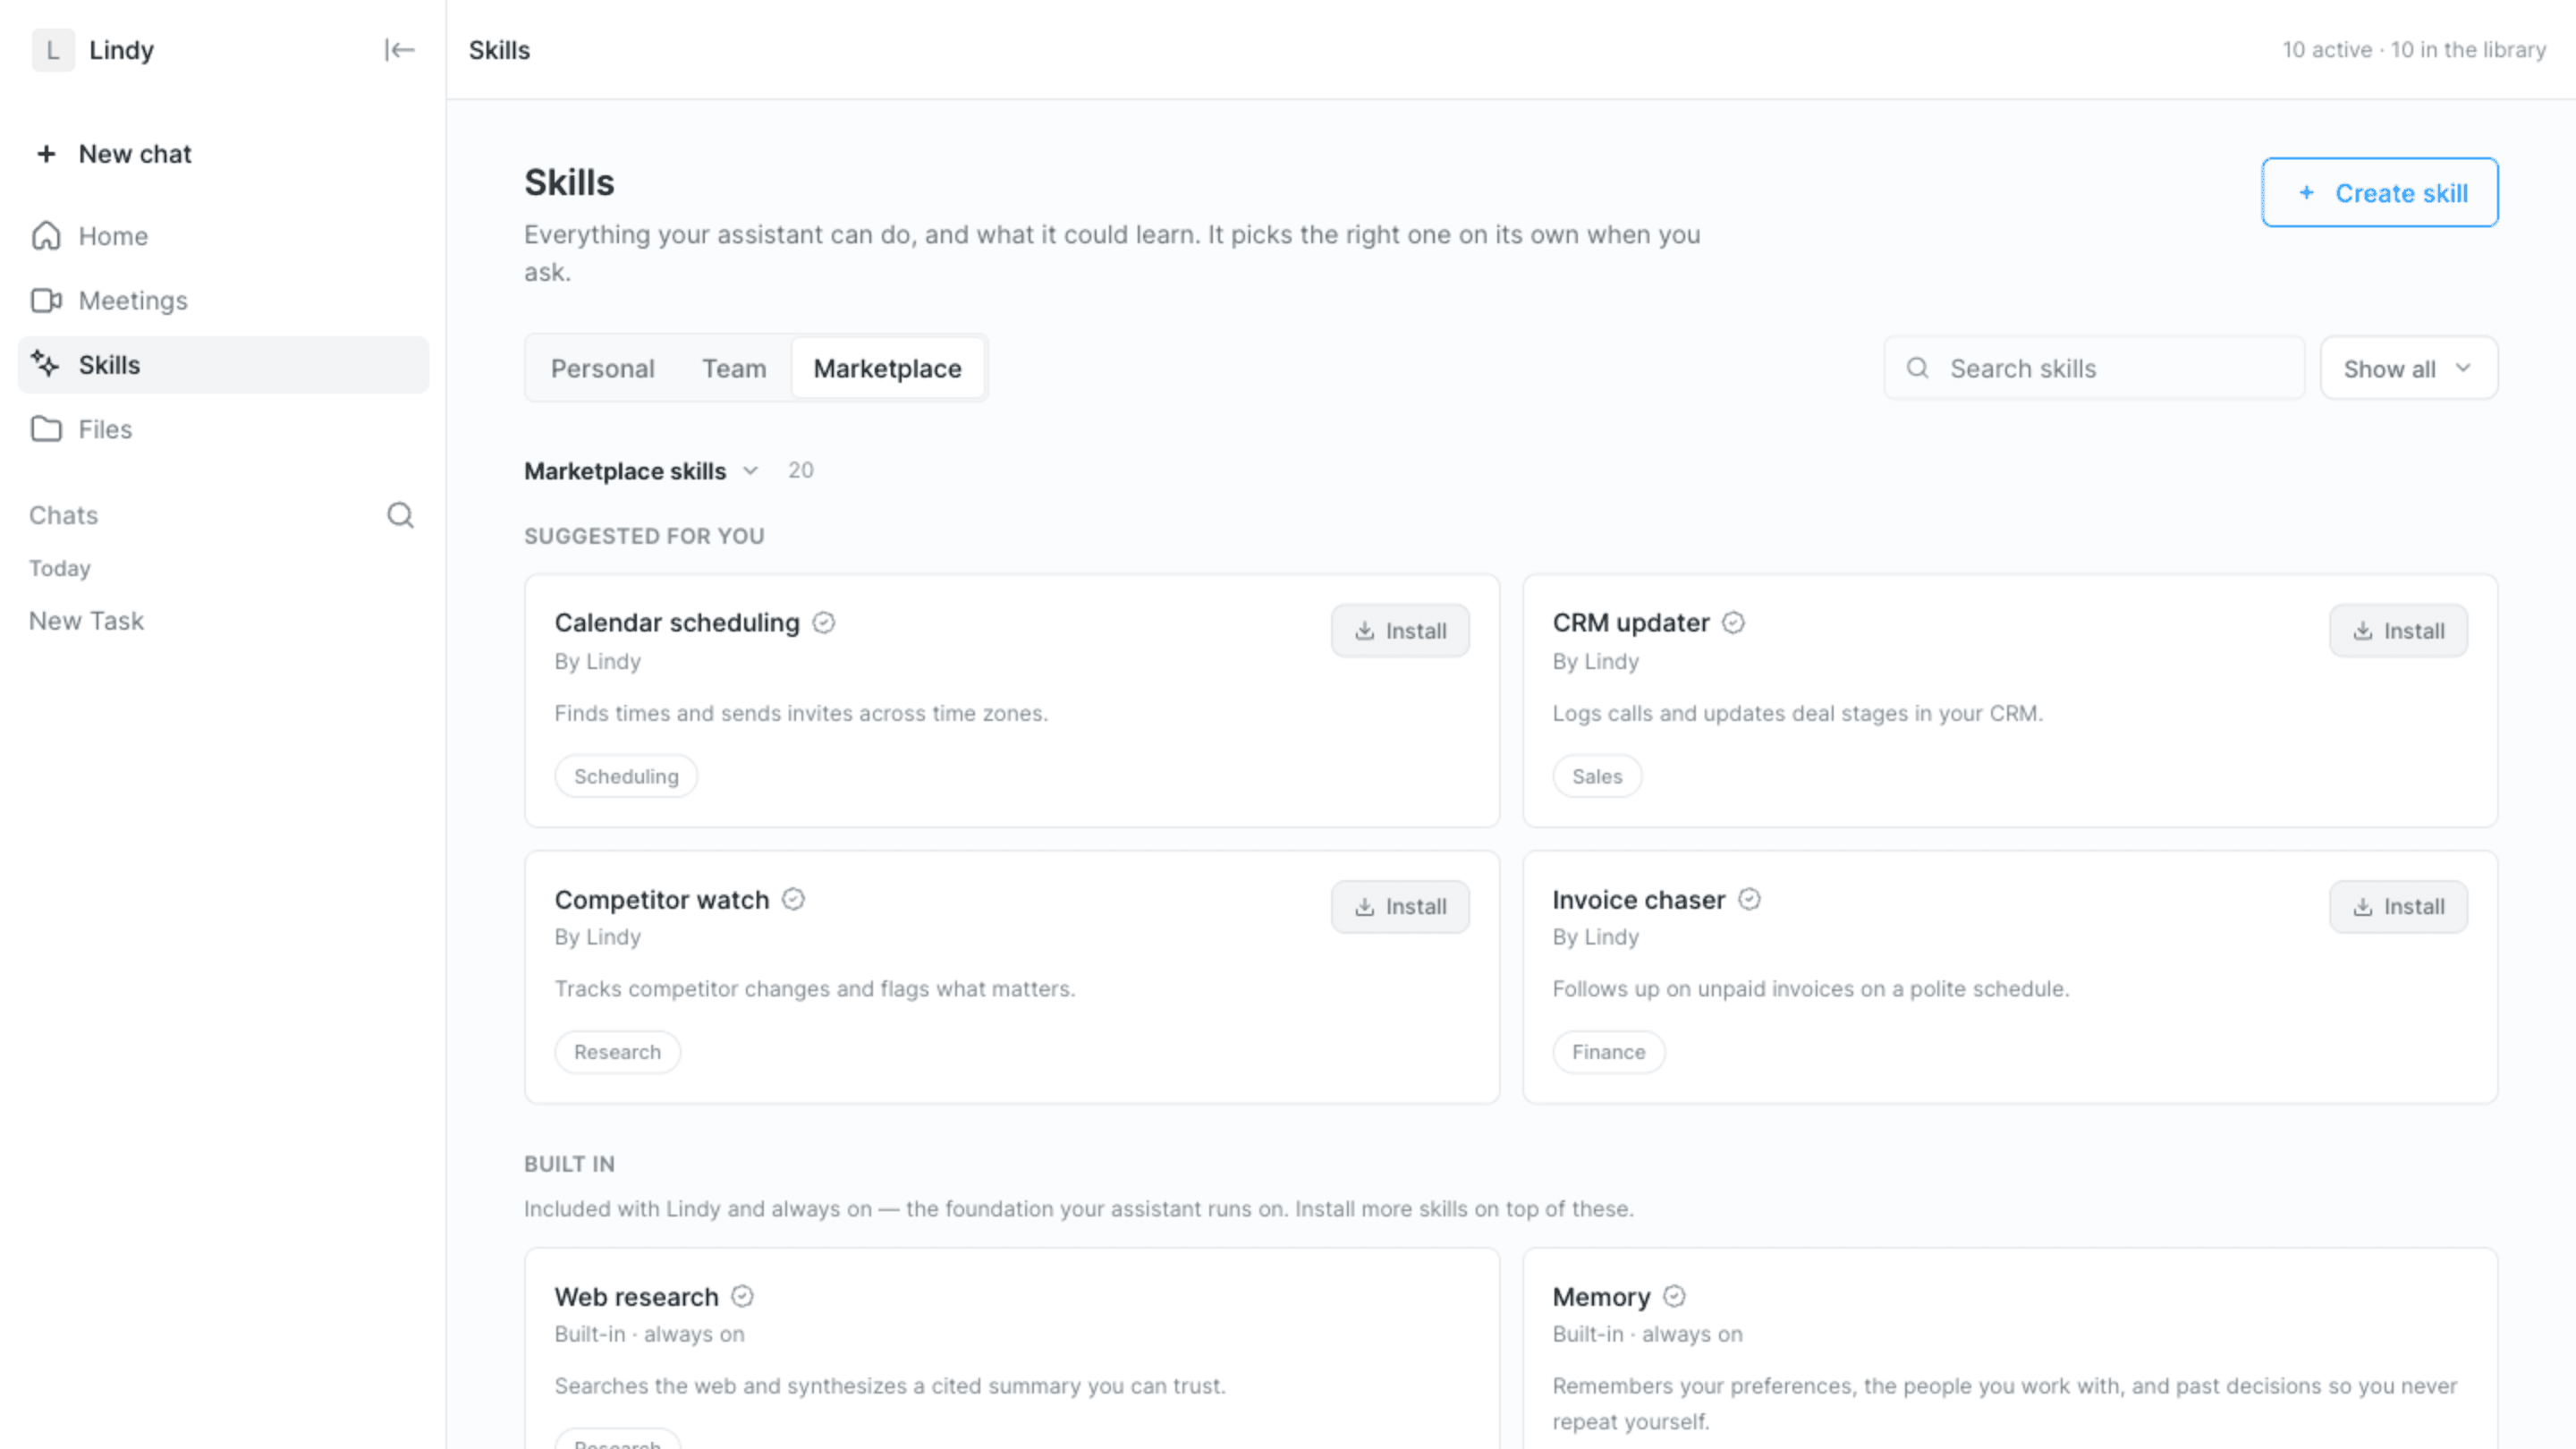Click the verified badge next to Competitor watch
The image size is (2576, 1449).
pos(793,900)
